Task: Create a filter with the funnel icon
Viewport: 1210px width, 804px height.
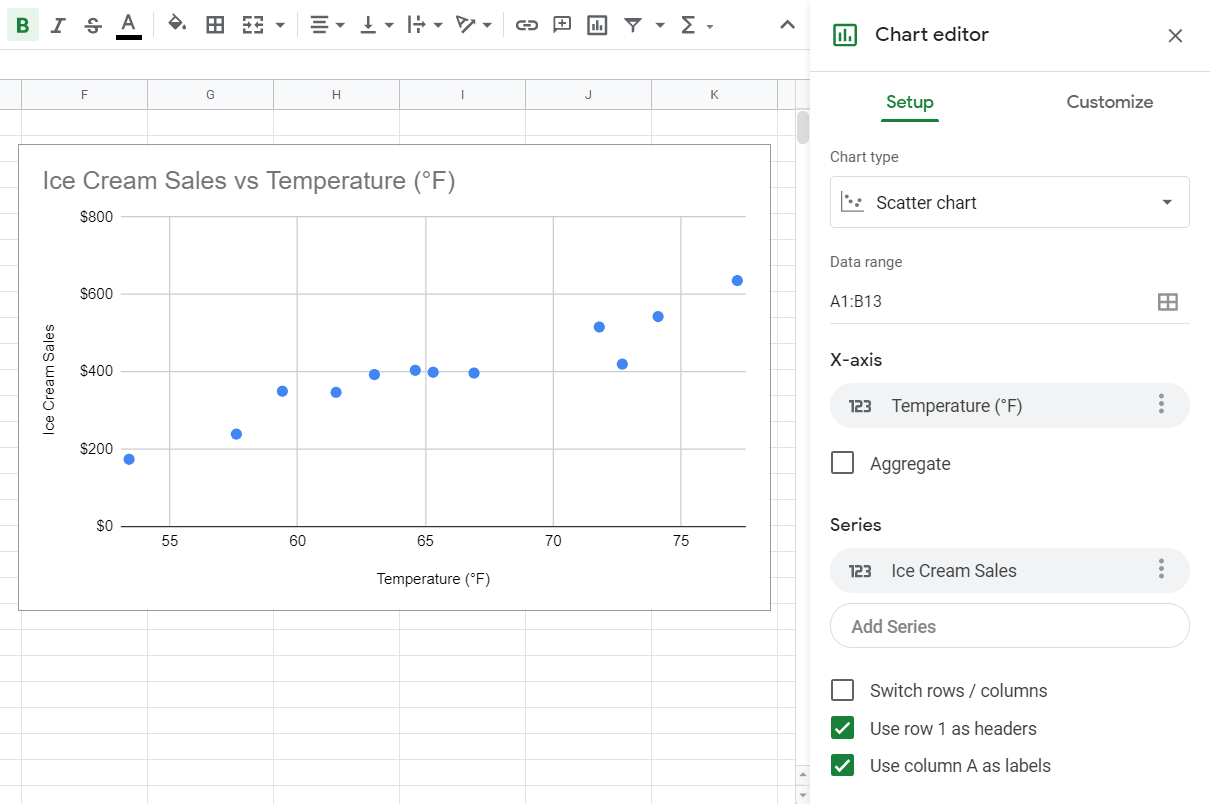Action: click(x=635, y=24)
